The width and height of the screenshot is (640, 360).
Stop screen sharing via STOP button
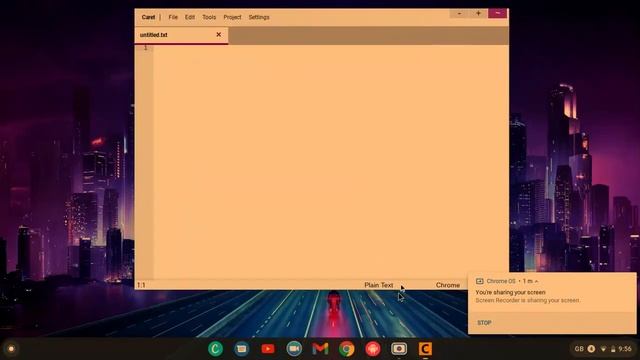(484, 322)
